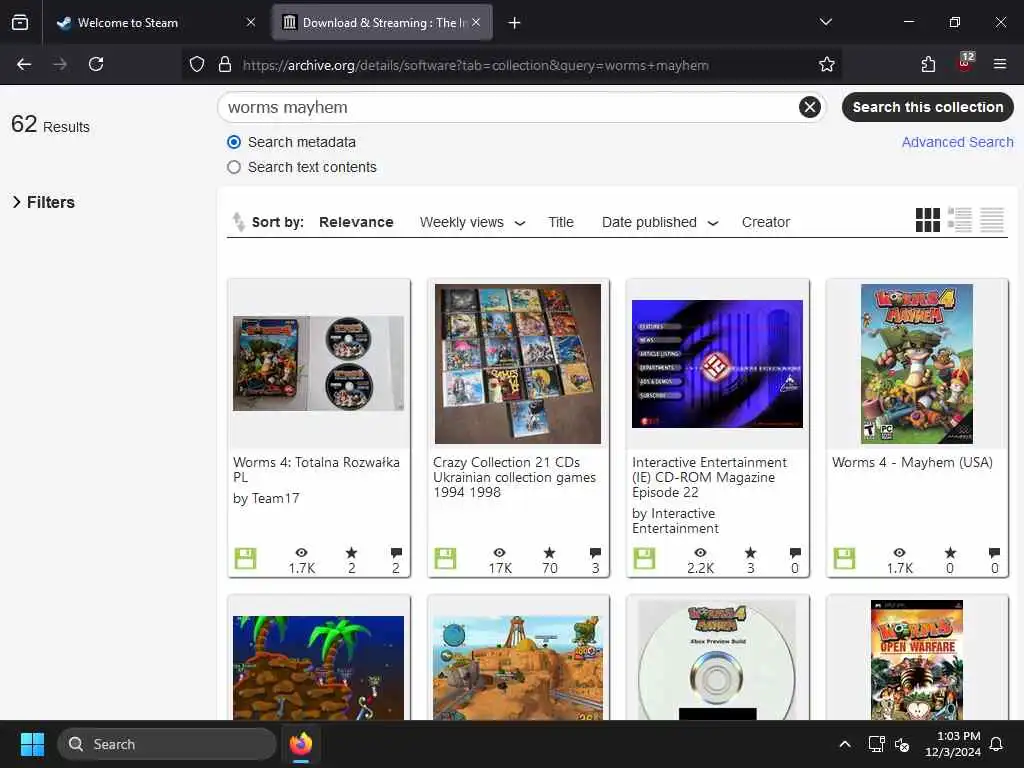This screenshot has height=768, width=1024.
Task: Open Crazy Collection 21 CDs thumbnail
Action: [x=518, y=364]
